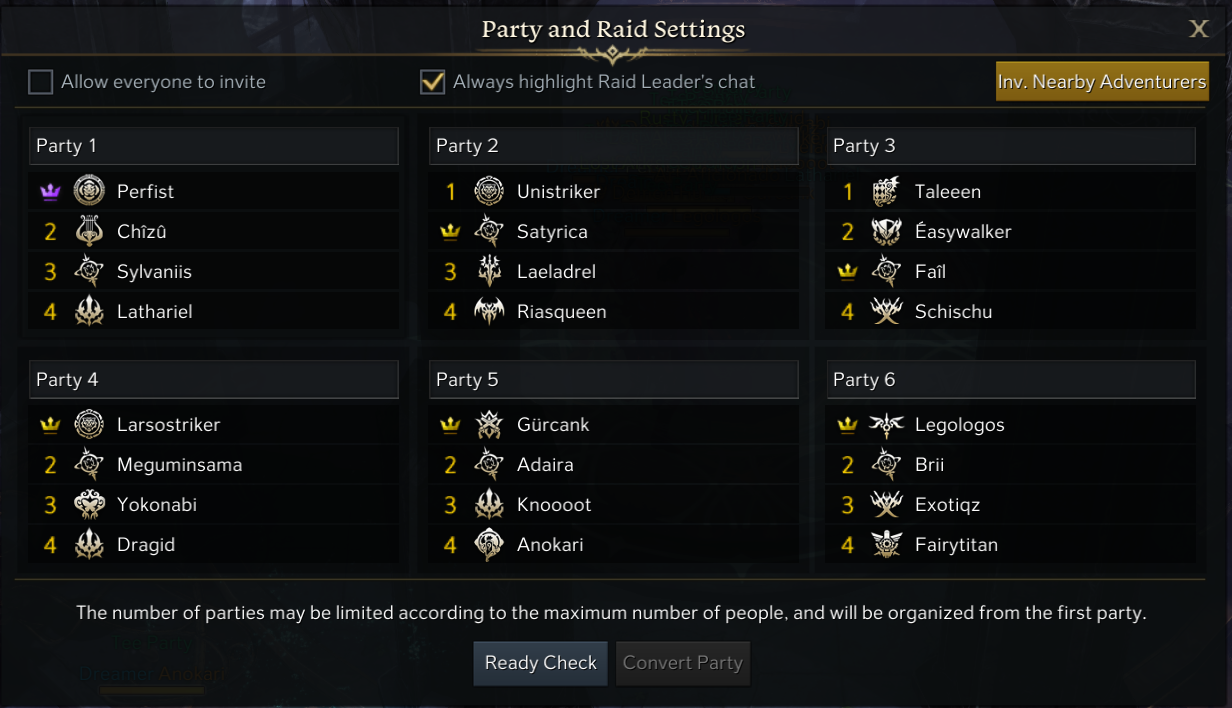Click the class icon beside Yokonabi
The image size is (1232, 708).
pos(89,504)
